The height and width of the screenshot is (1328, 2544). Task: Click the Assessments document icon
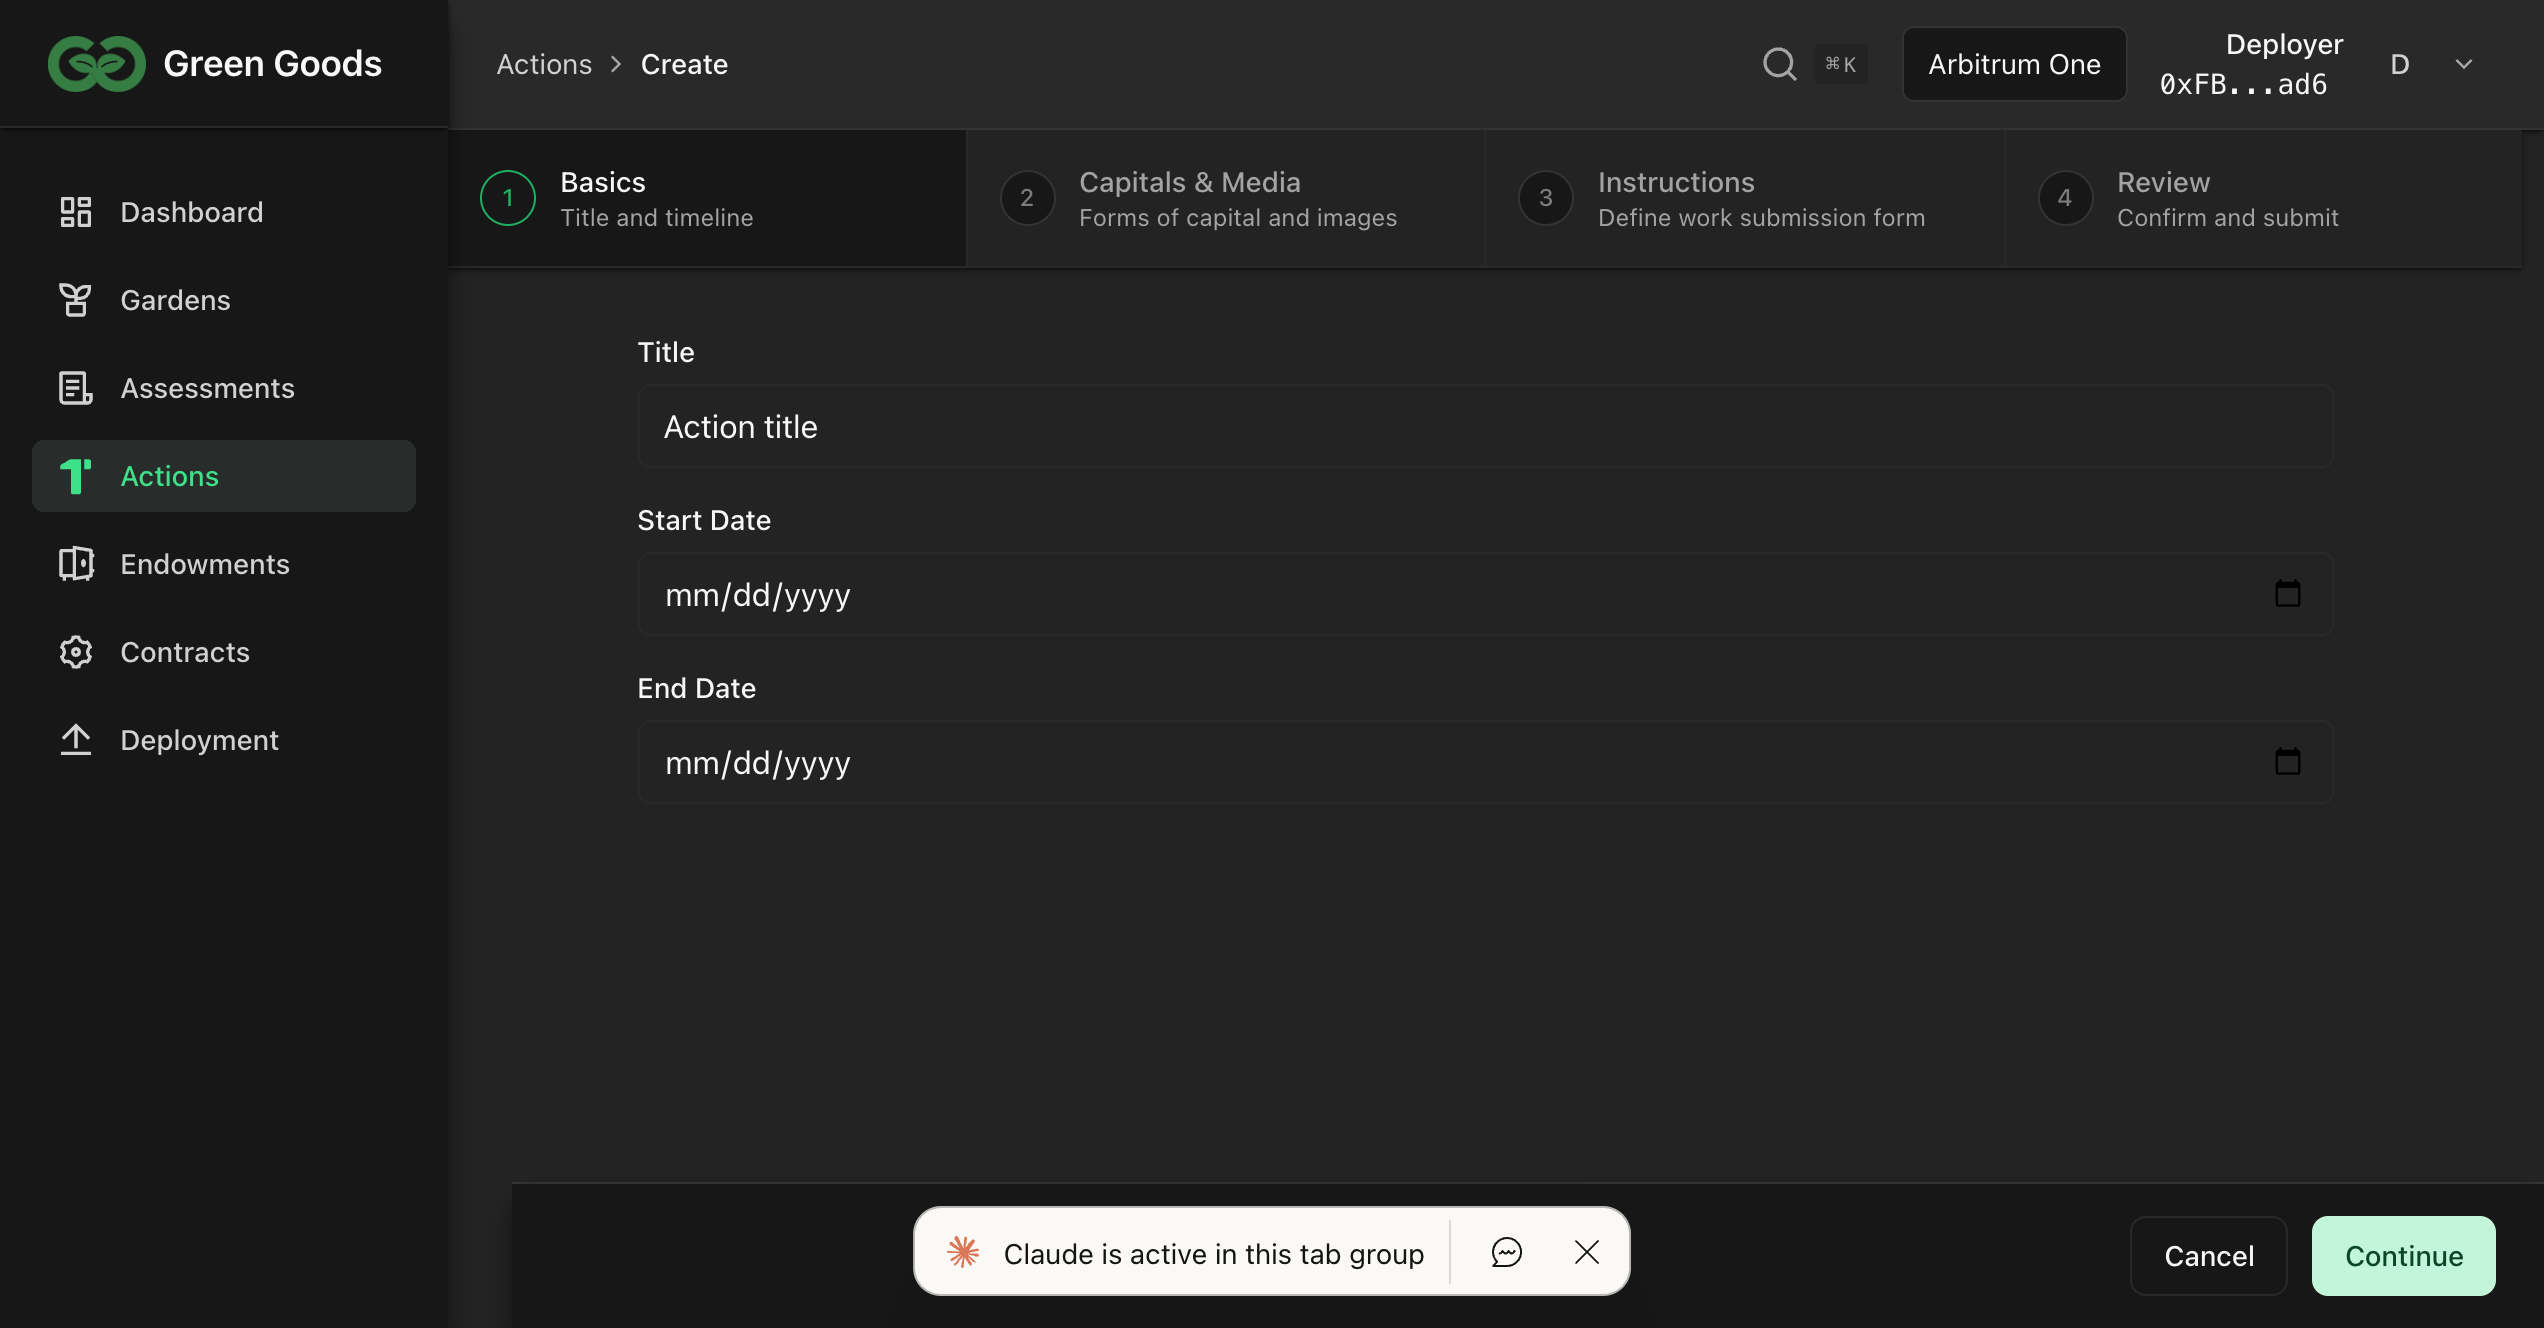76,388
